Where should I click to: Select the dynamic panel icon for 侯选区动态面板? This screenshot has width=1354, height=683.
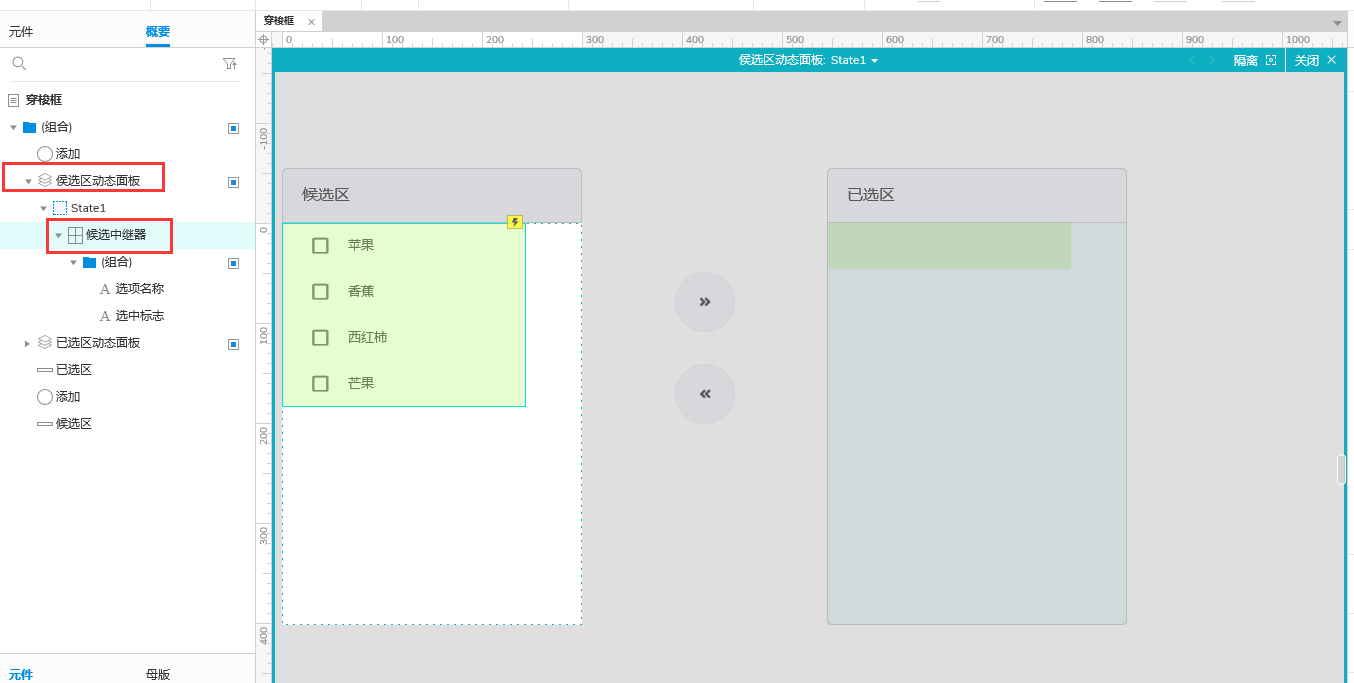pyautogui.click(x=44, y=181)
